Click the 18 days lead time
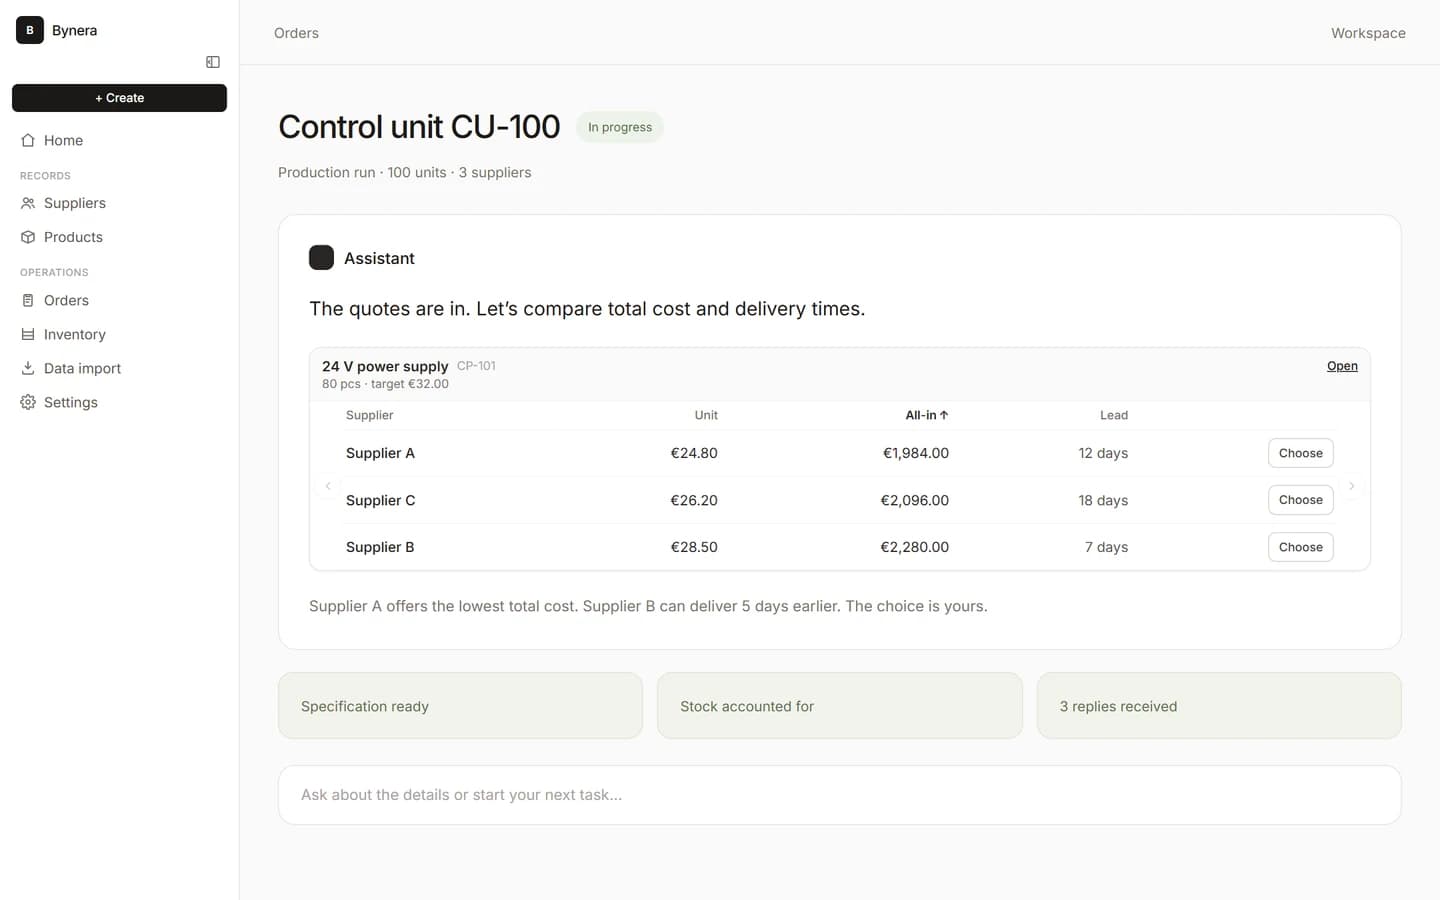The height and width of the screenshot is (900, 1440). pyautogui.click(x=1103, y=500)
